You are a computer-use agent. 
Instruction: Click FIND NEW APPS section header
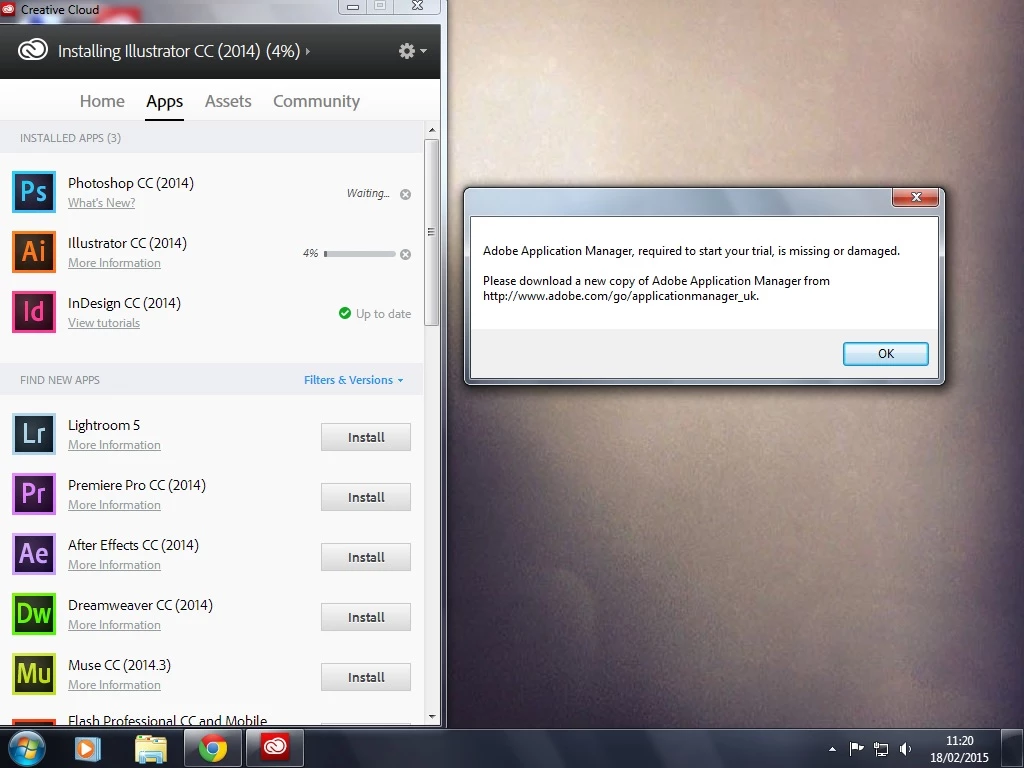[60, 380]
